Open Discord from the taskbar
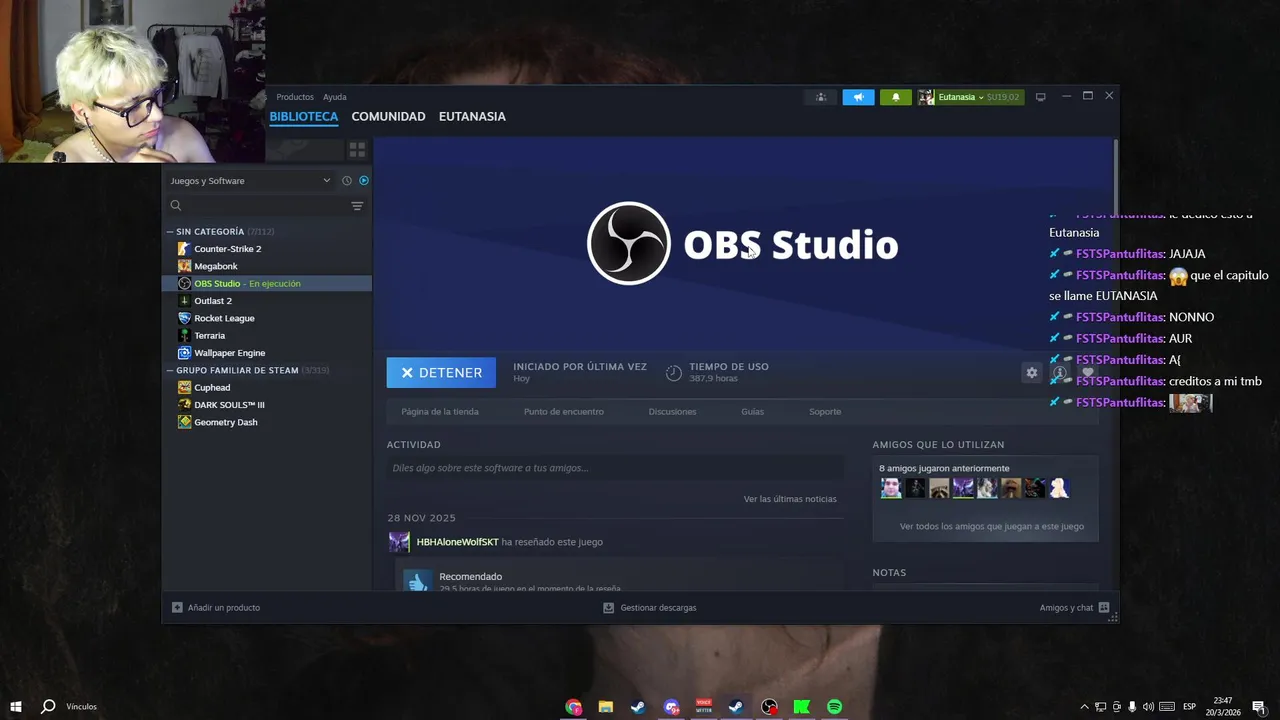The height and width of the screenshot is (720, 1280). 671,707
